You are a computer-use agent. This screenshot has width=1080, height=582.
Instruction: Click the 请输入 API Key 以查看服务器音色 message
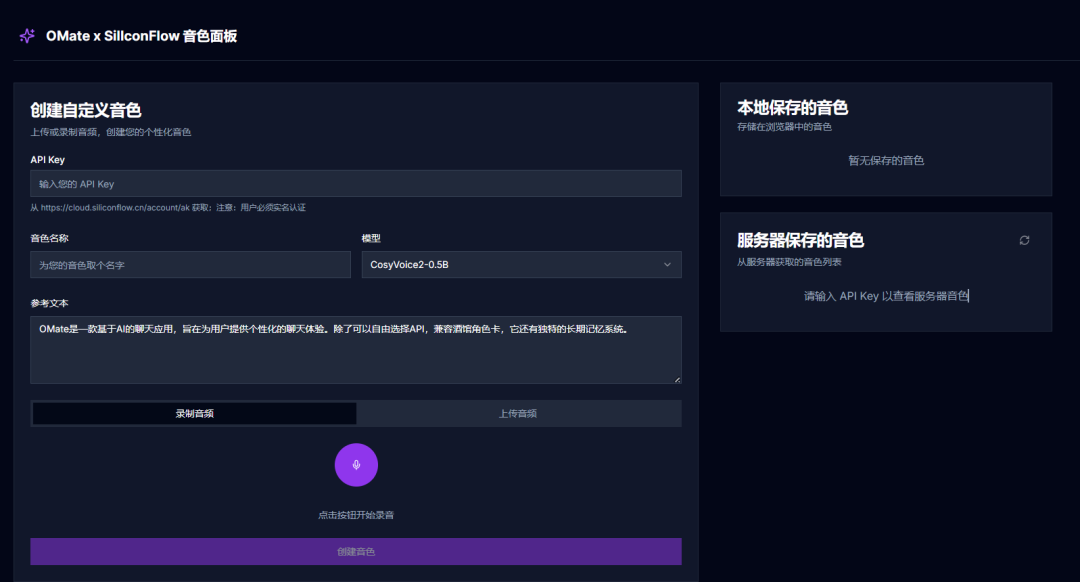click(x=886, y=296)
